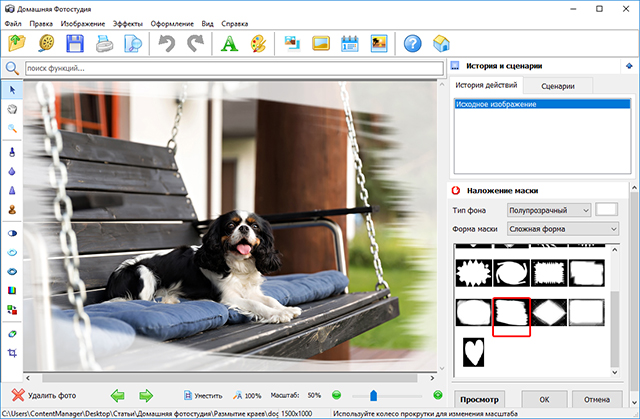The width and height of the screenshot is (640, 419).
Task: Click the color replacement tool icon
Action: point(12,310)
